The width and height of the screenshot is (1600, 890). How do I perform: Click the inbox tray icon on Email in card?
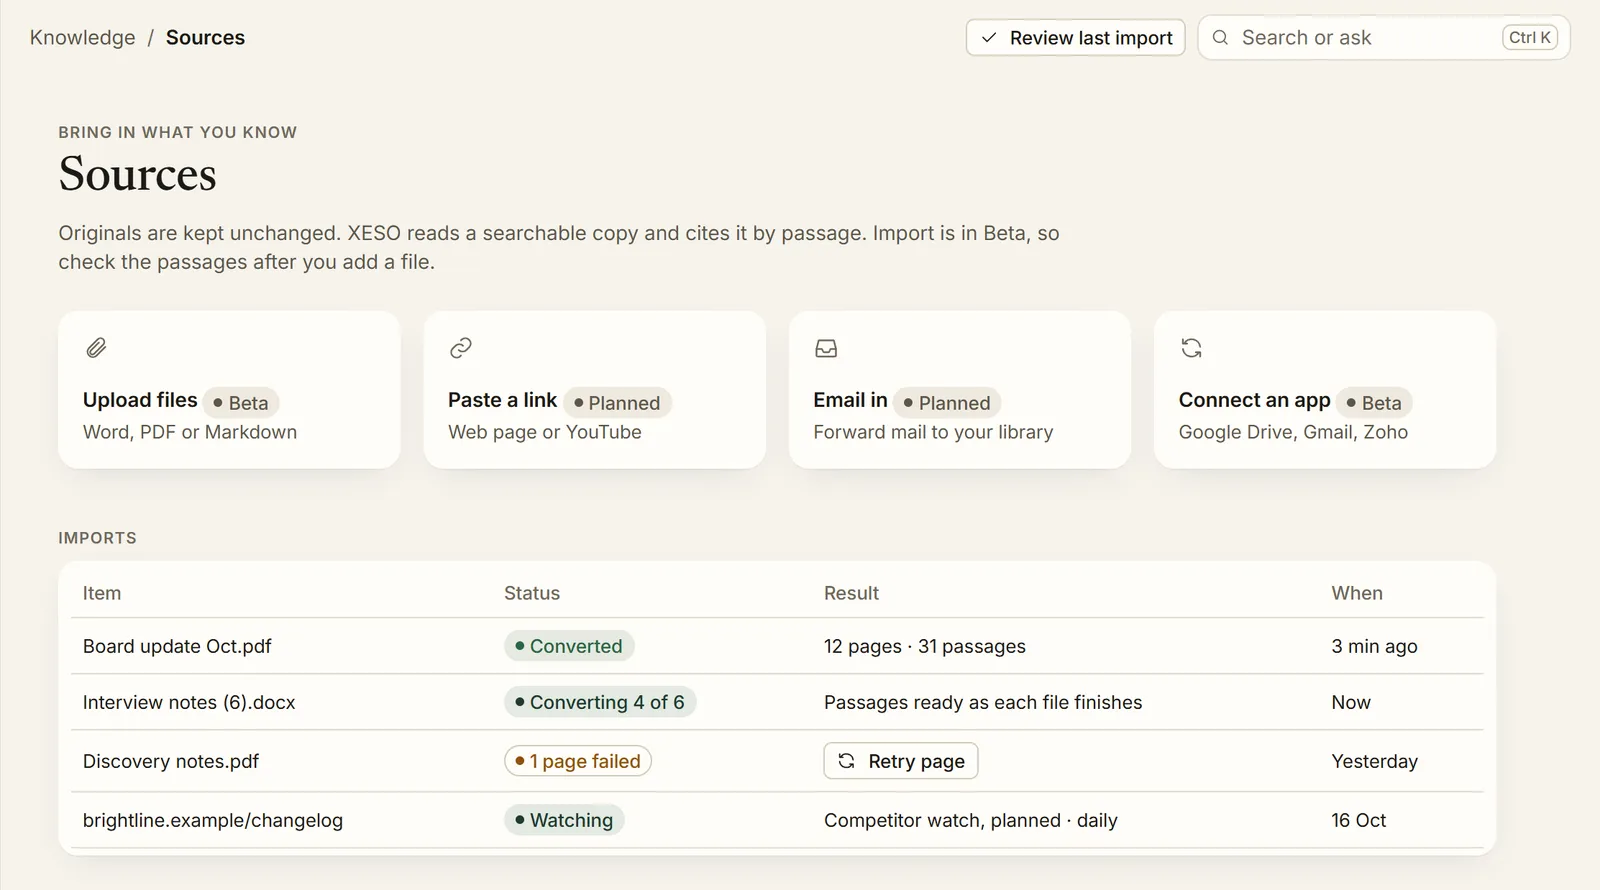click(826, 348)
